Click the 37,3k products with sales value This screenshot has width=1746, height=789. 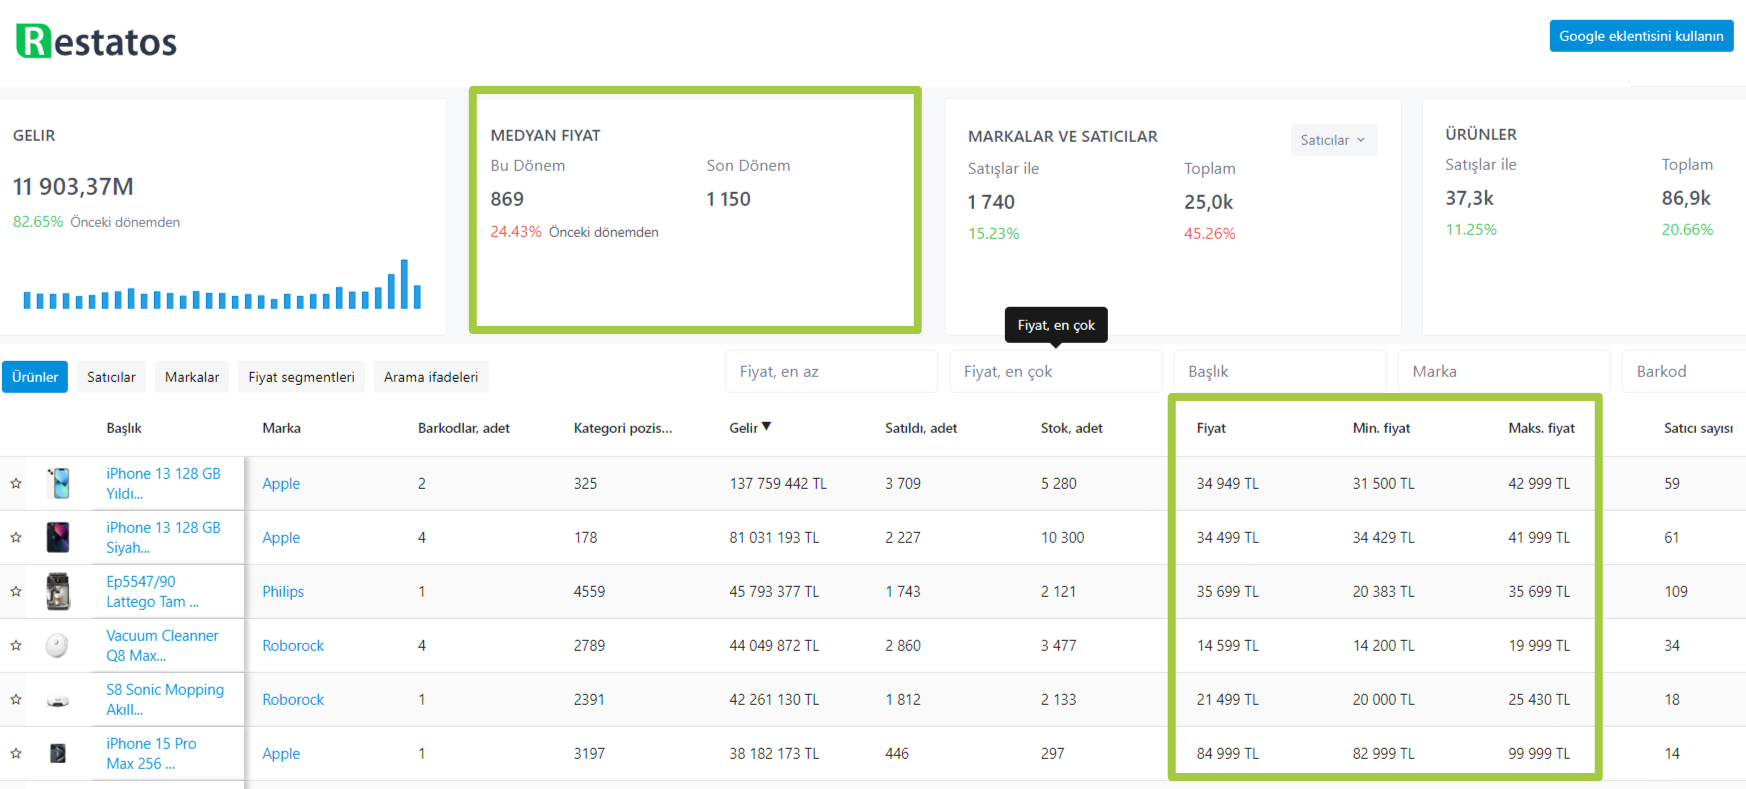click(1469, 198)
